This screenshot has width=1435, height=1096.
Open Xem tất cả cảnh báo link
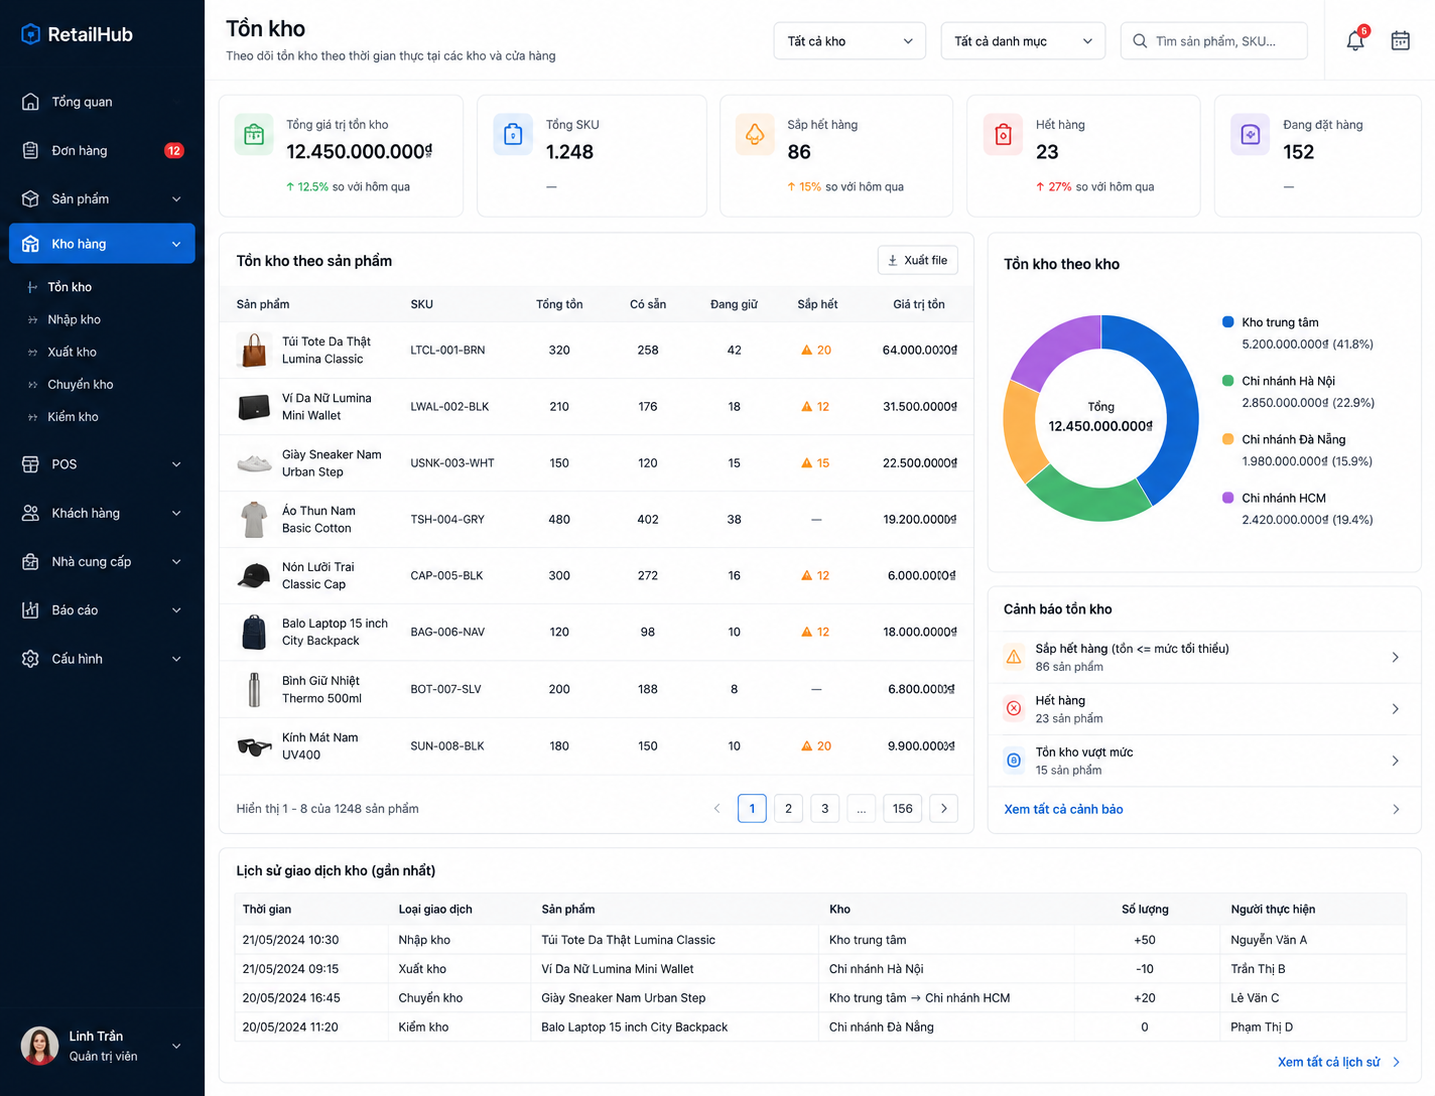click(1063, 809)
